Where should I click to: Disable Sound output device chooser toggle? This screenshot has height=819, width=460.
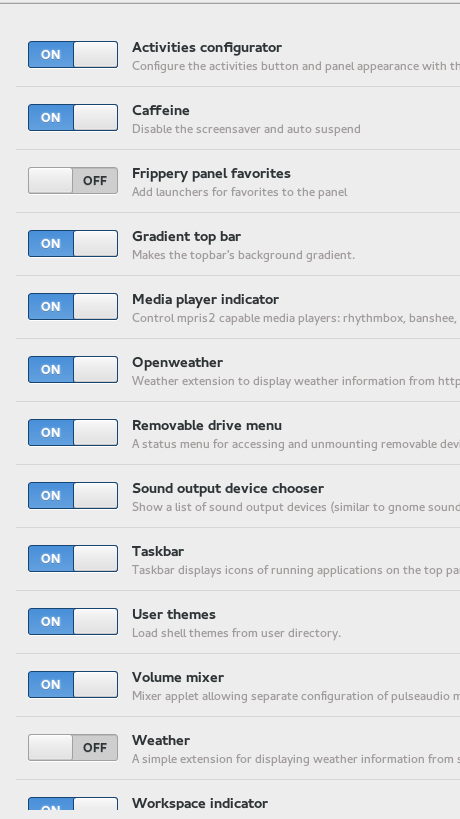[x=73, y=495]
